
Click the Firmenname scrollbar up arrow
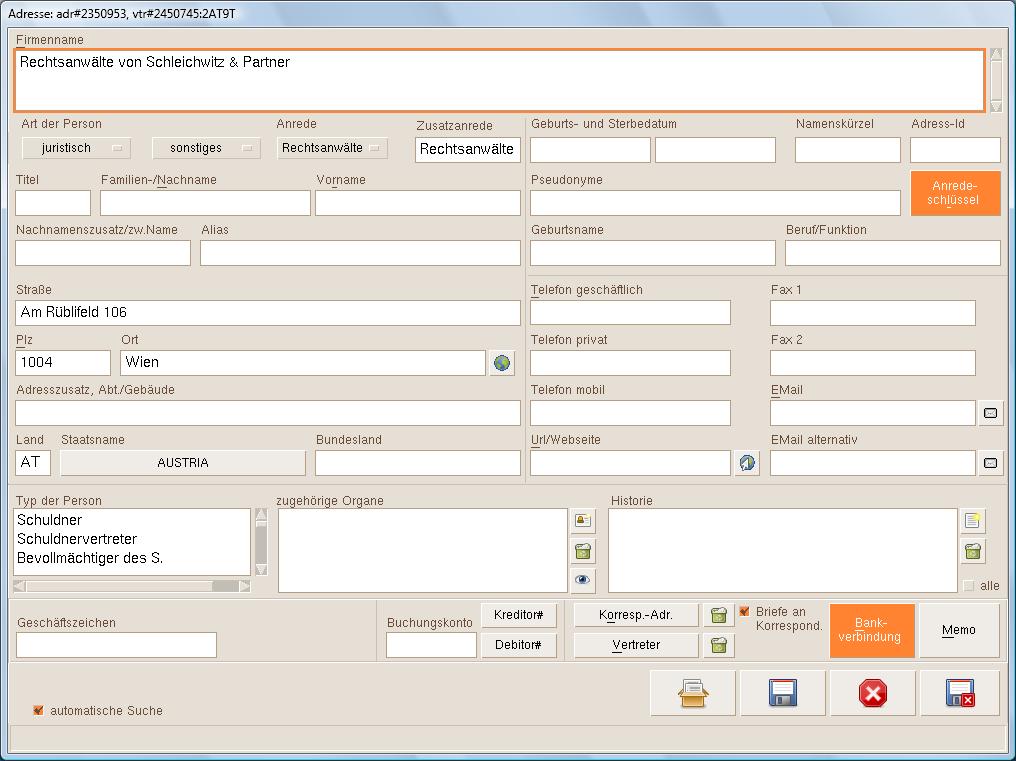(996, 54)
